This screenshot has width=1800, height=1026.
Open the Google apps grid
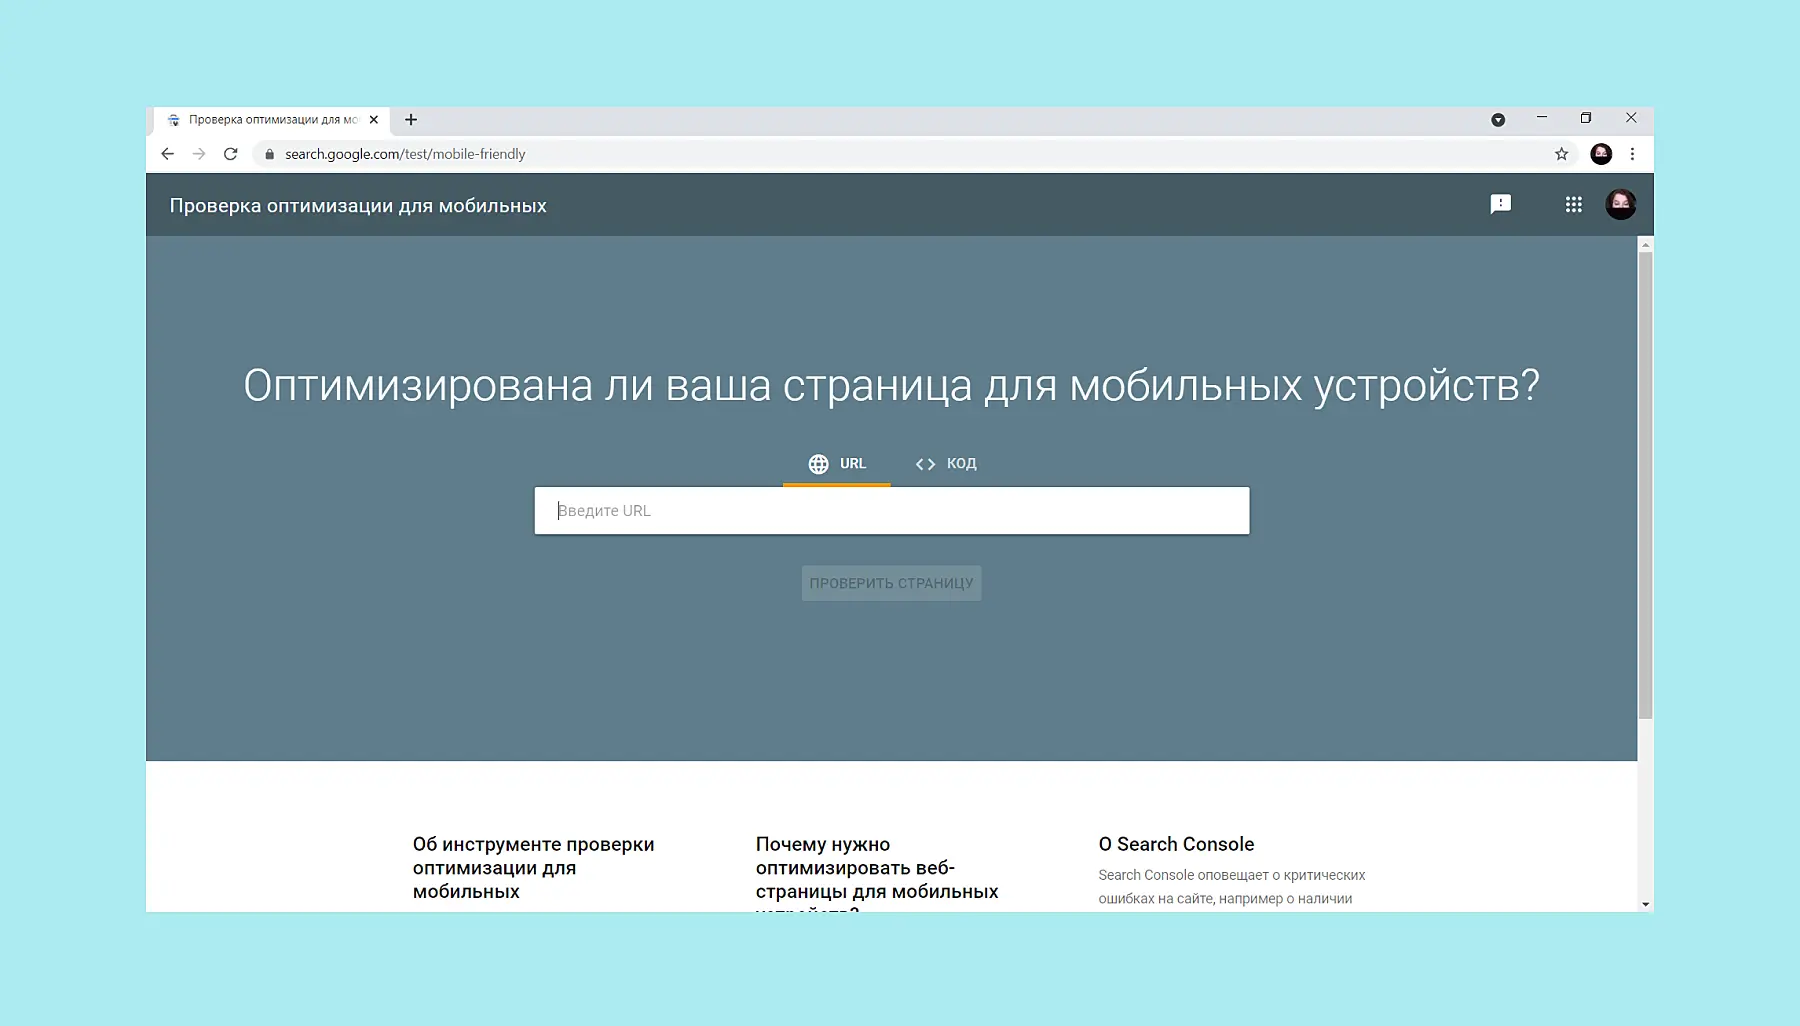(1573, 205)
